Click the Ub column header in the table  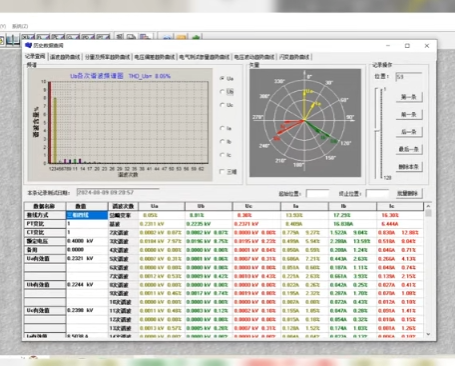(x=209, y=206)
